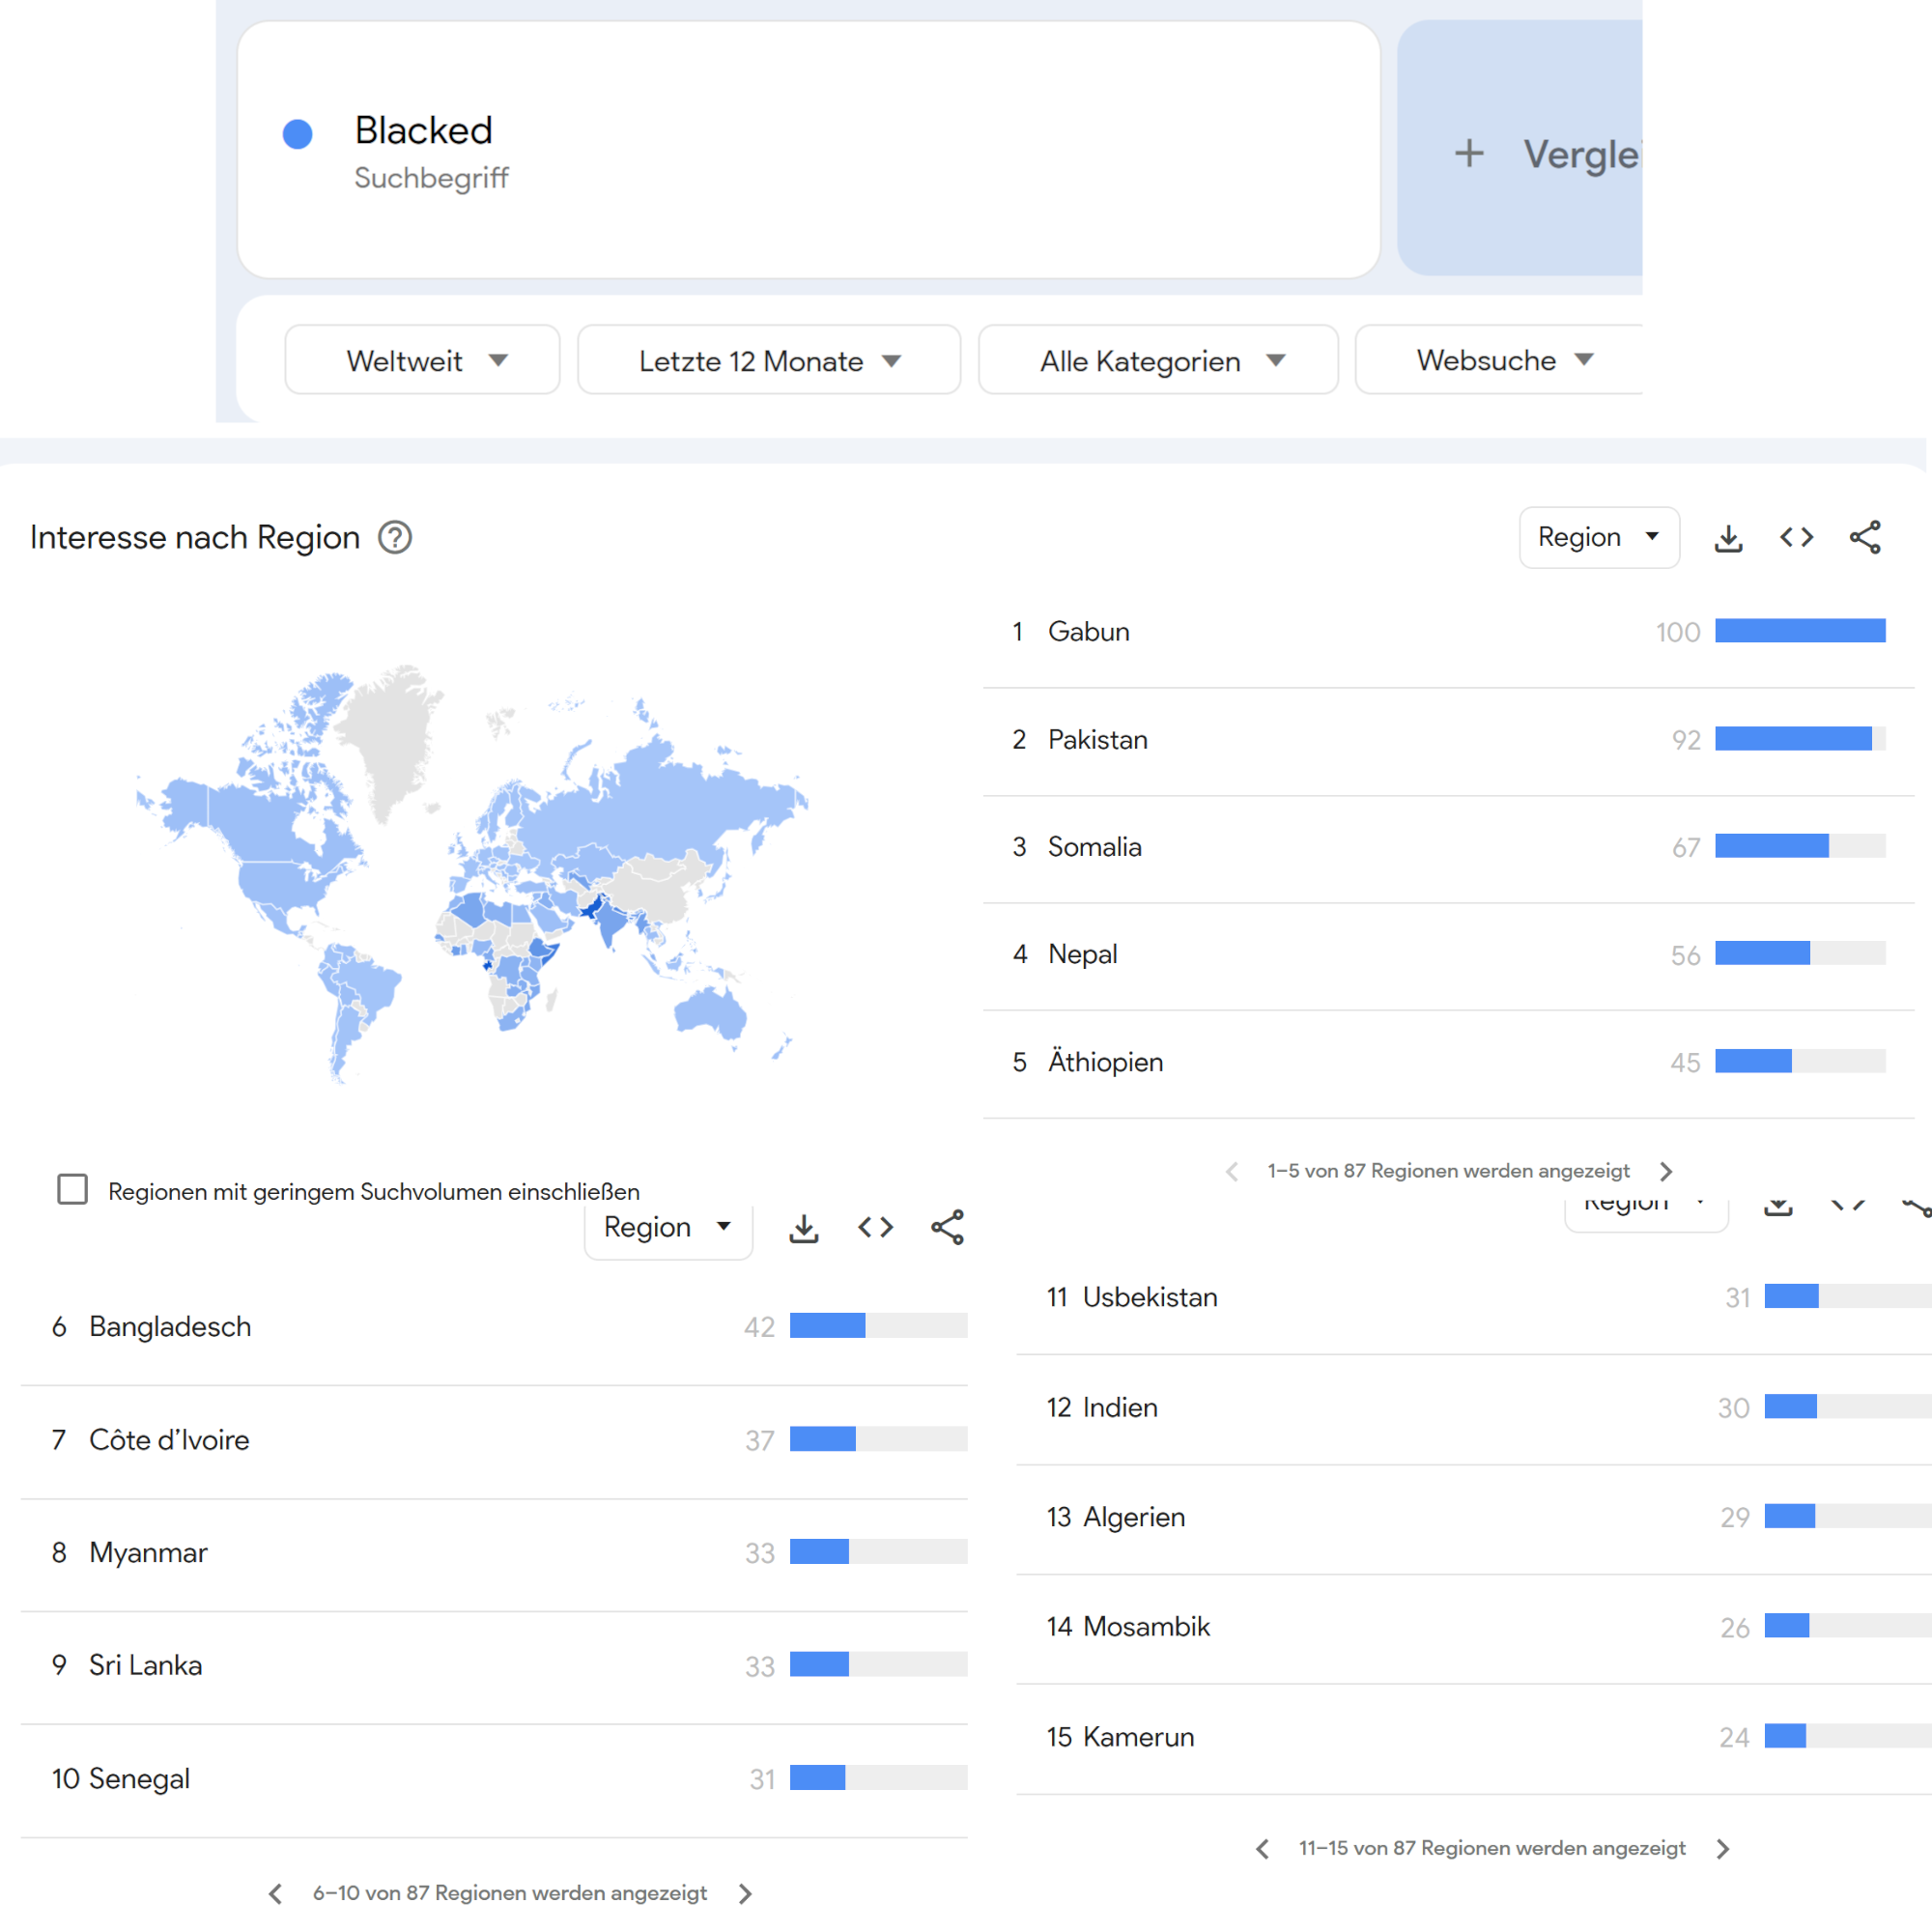
Task: Select Äthiopien in the region list
Action: pos(1448,1063)
